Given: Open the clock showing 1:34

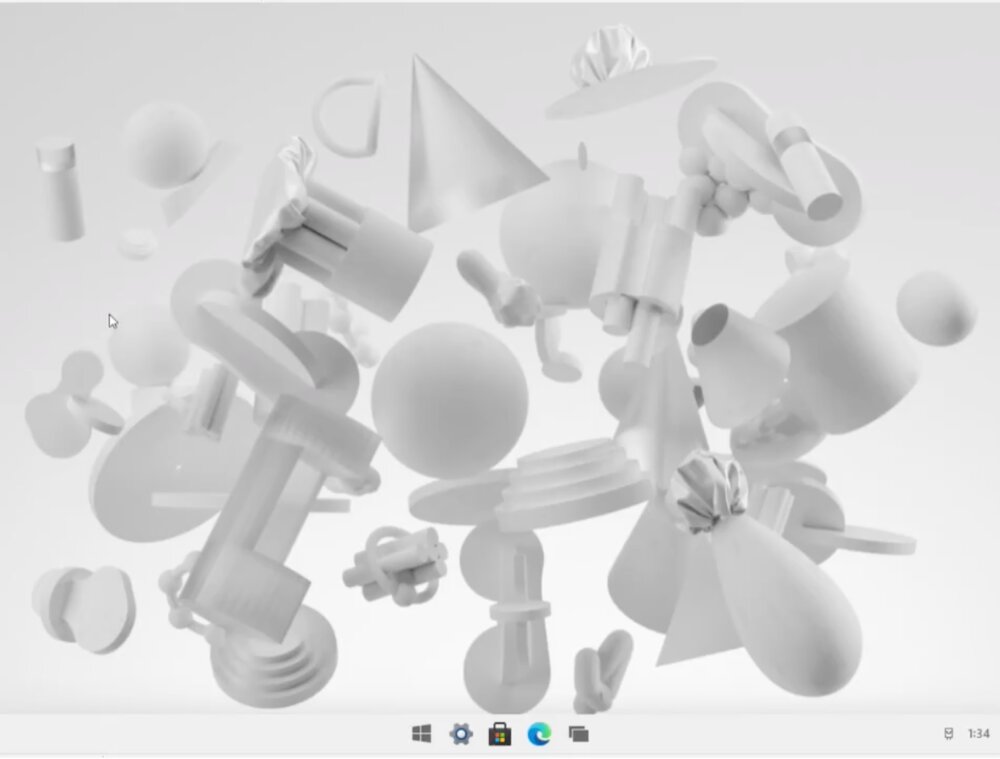Looking at the screenshot, I should click(x=978, y=735).
